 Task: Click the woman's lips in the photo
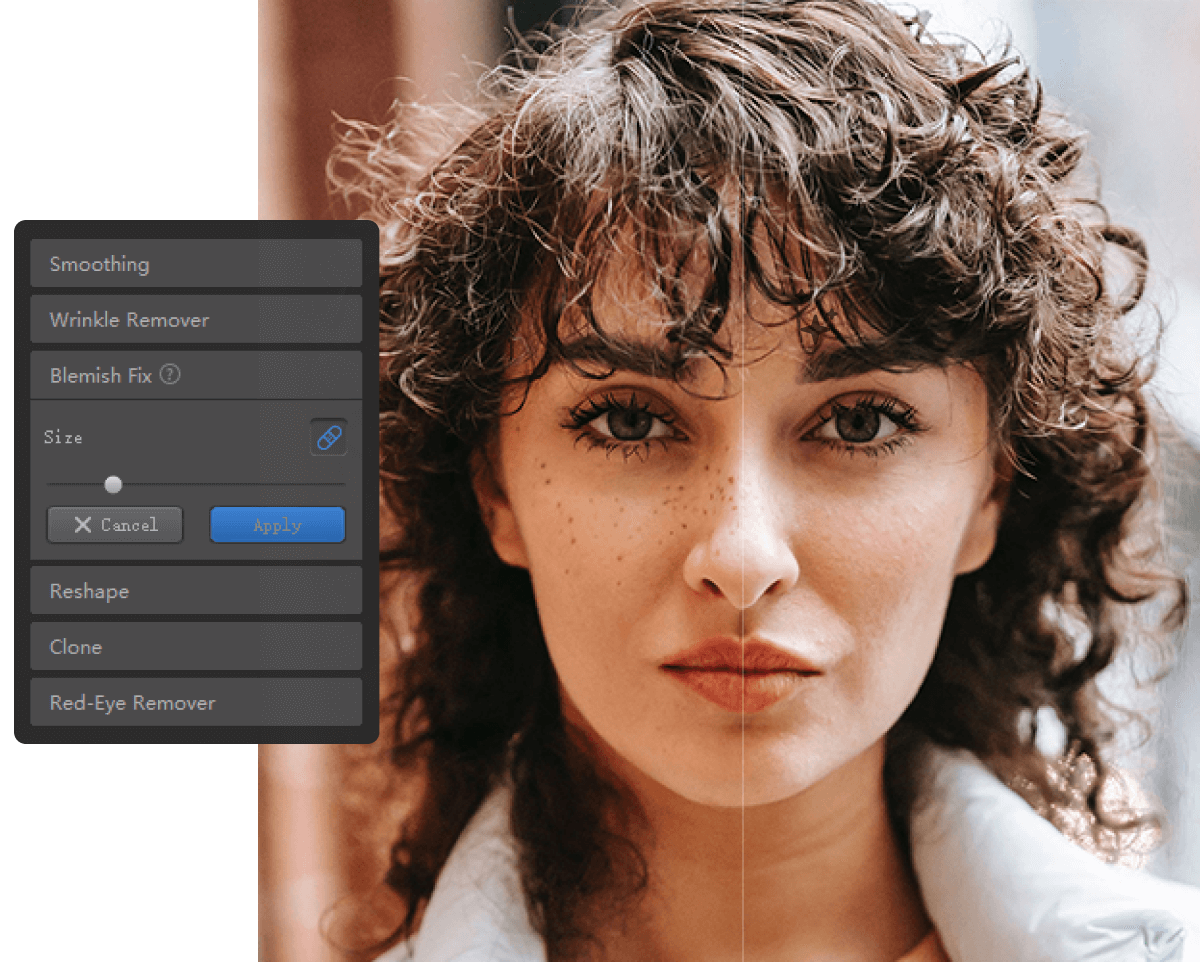pos(742,673)
